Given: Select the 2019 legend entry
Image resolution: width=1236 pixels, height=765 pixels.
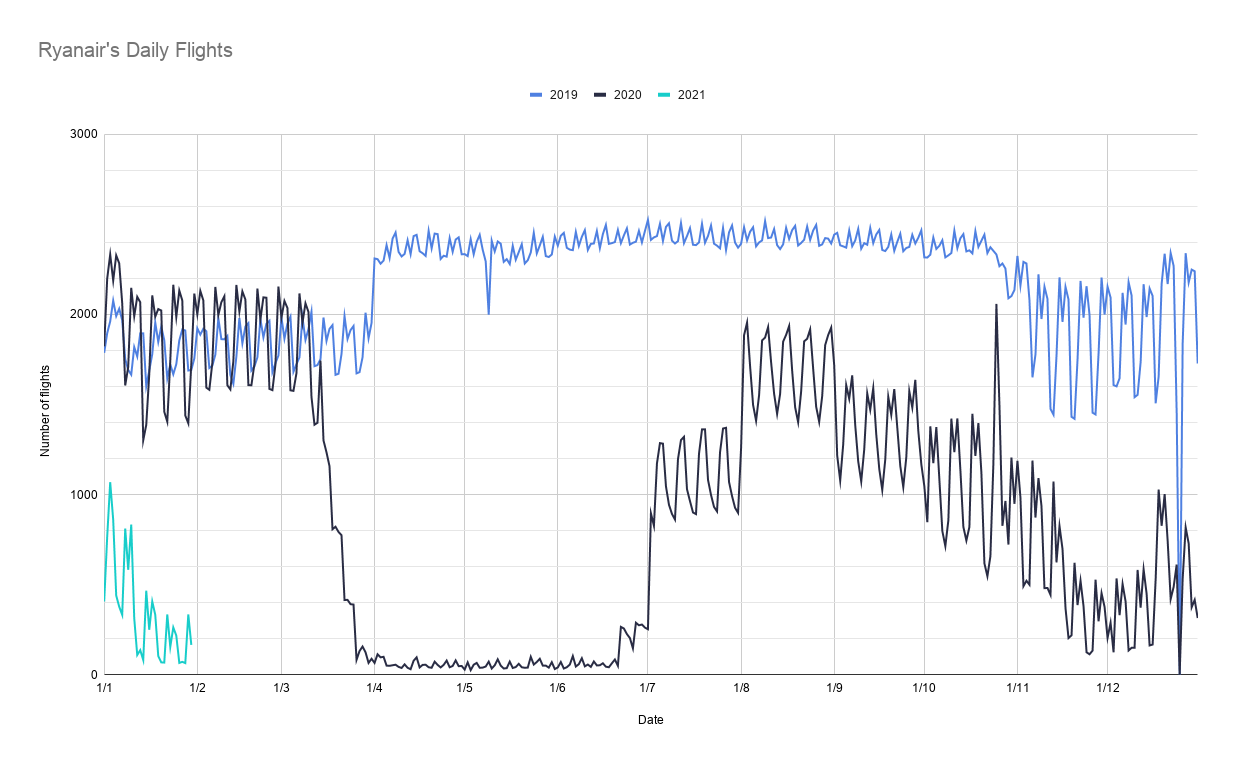Looking at the screenshot, I should (553, 95).
